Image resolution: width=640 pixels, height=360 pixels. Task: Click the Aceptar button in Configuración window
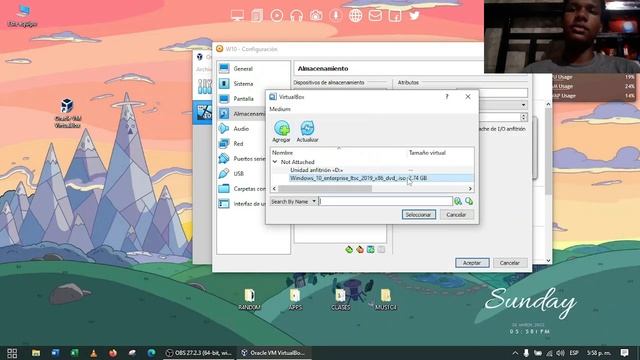[x=472, y=263]
